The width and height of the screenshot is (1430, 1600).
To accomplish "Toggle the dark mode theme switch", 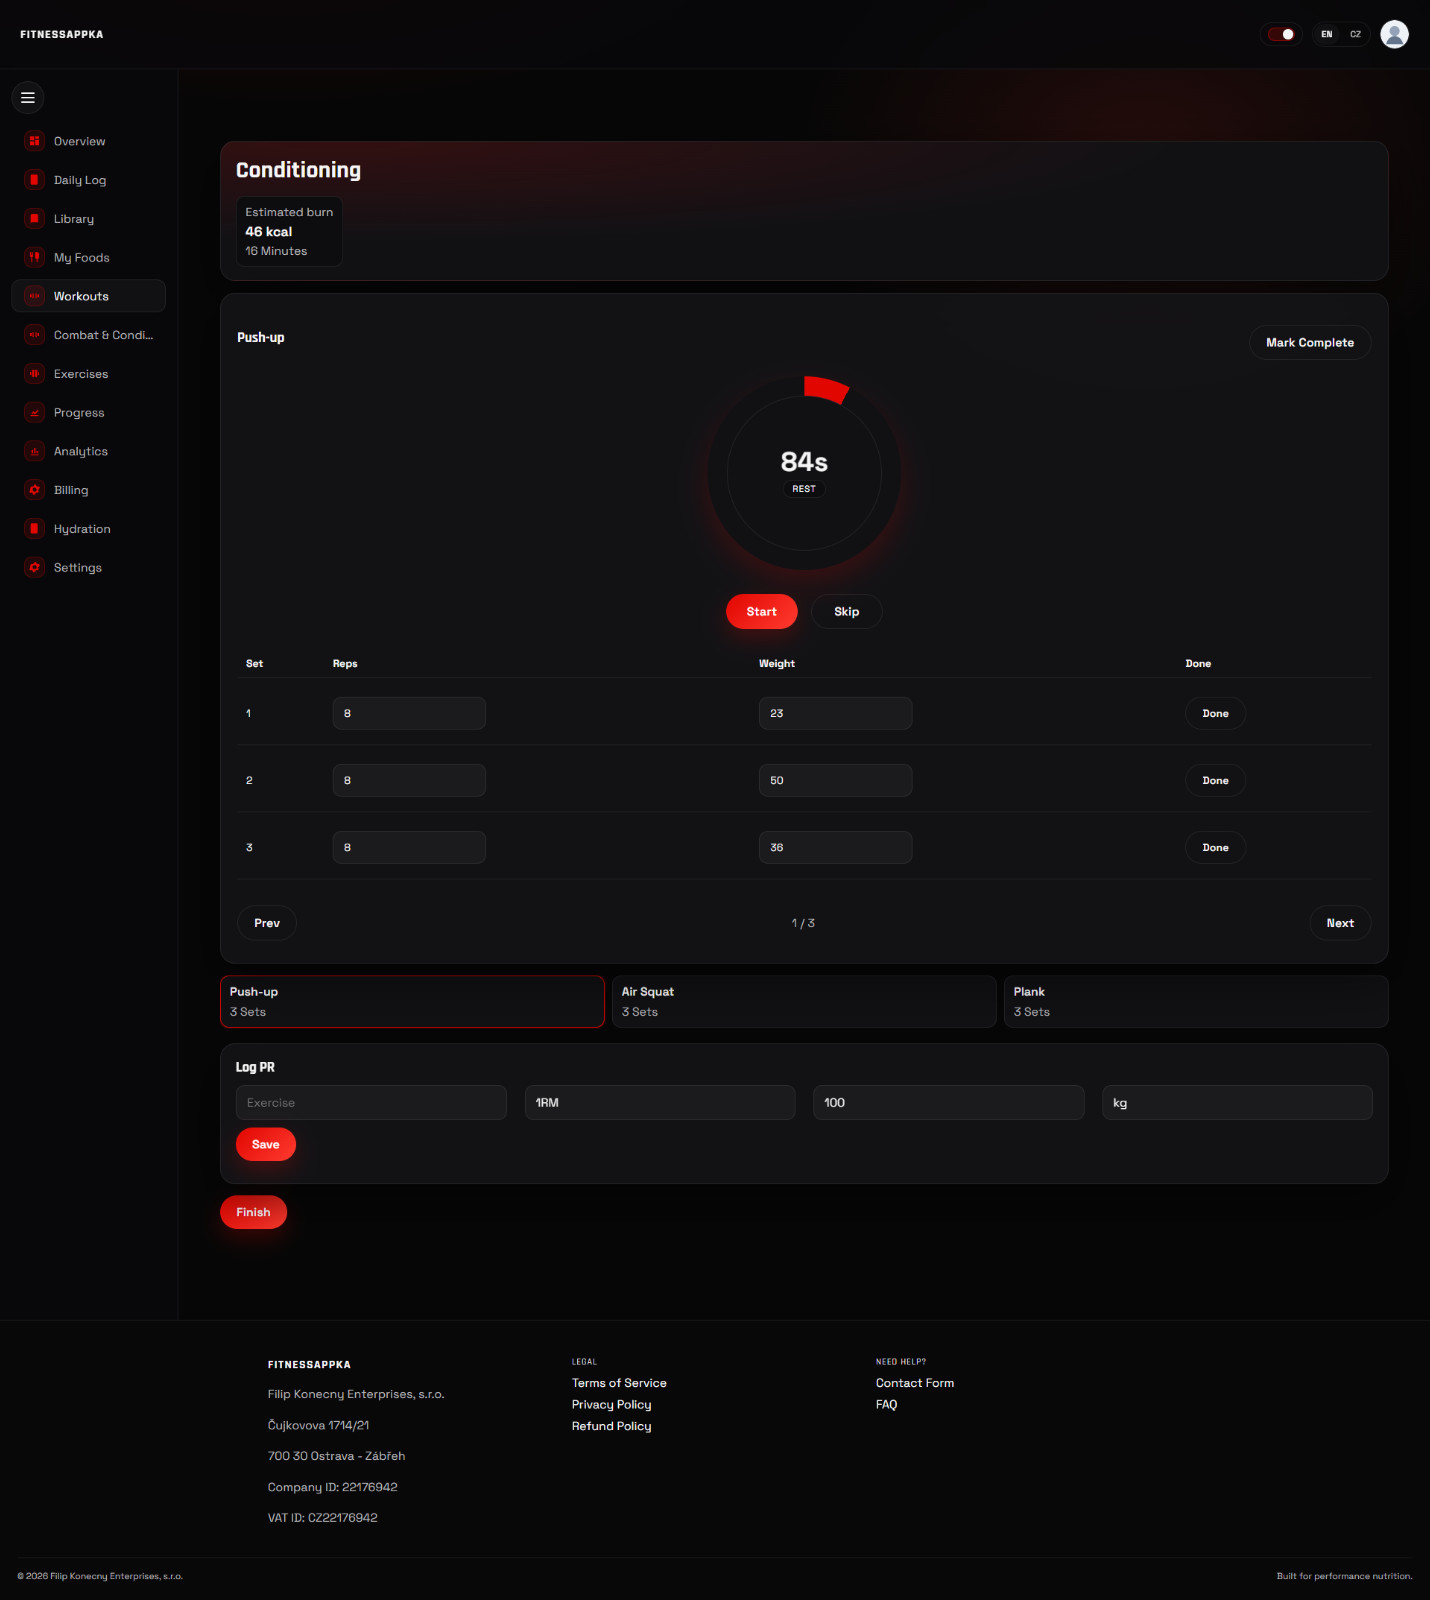I will tap(1281, 34).
